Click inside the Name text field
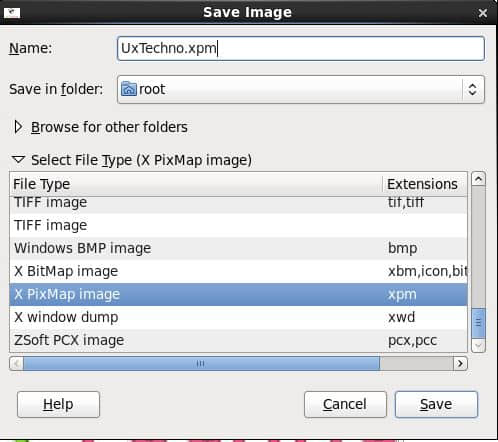The width and height of the screenshot is (498, 442). (x=301, y=49)
